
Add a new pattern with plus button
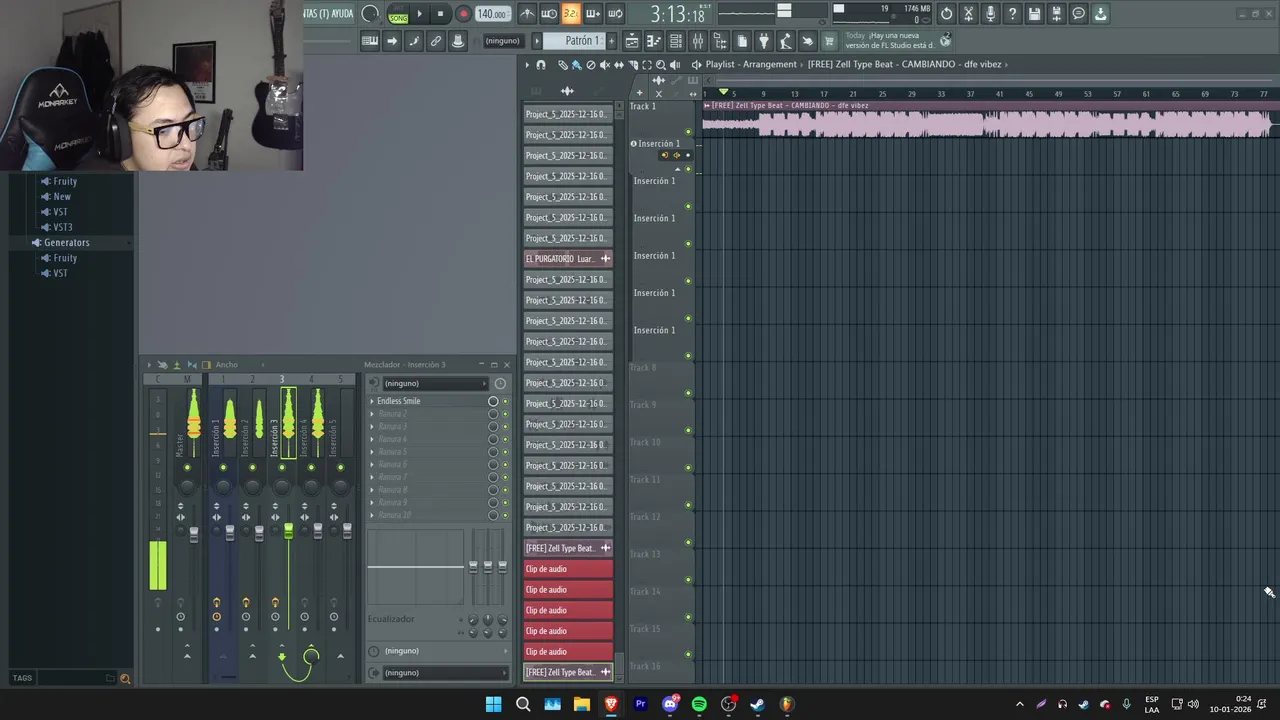(x=609, y=41)
